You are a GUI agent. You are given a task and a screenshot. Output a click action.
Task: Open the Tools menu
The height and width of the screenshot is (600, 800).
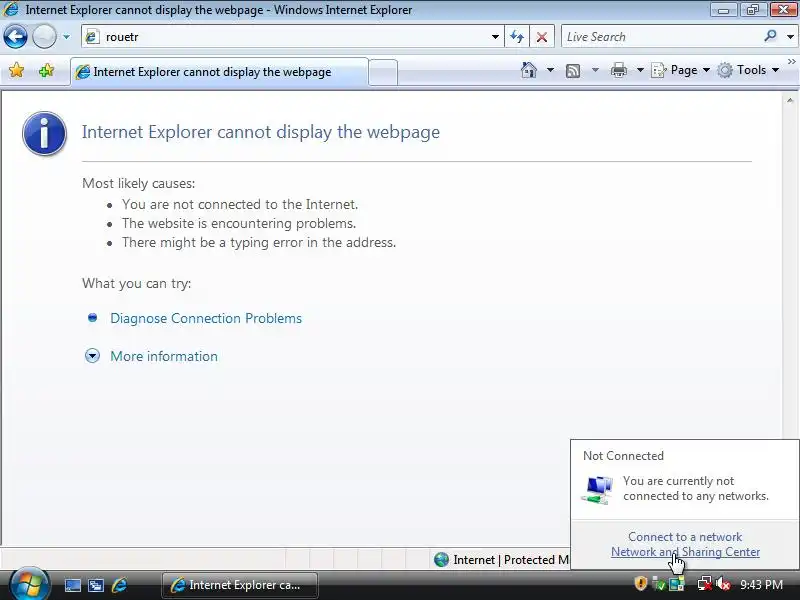coord(748,70)
